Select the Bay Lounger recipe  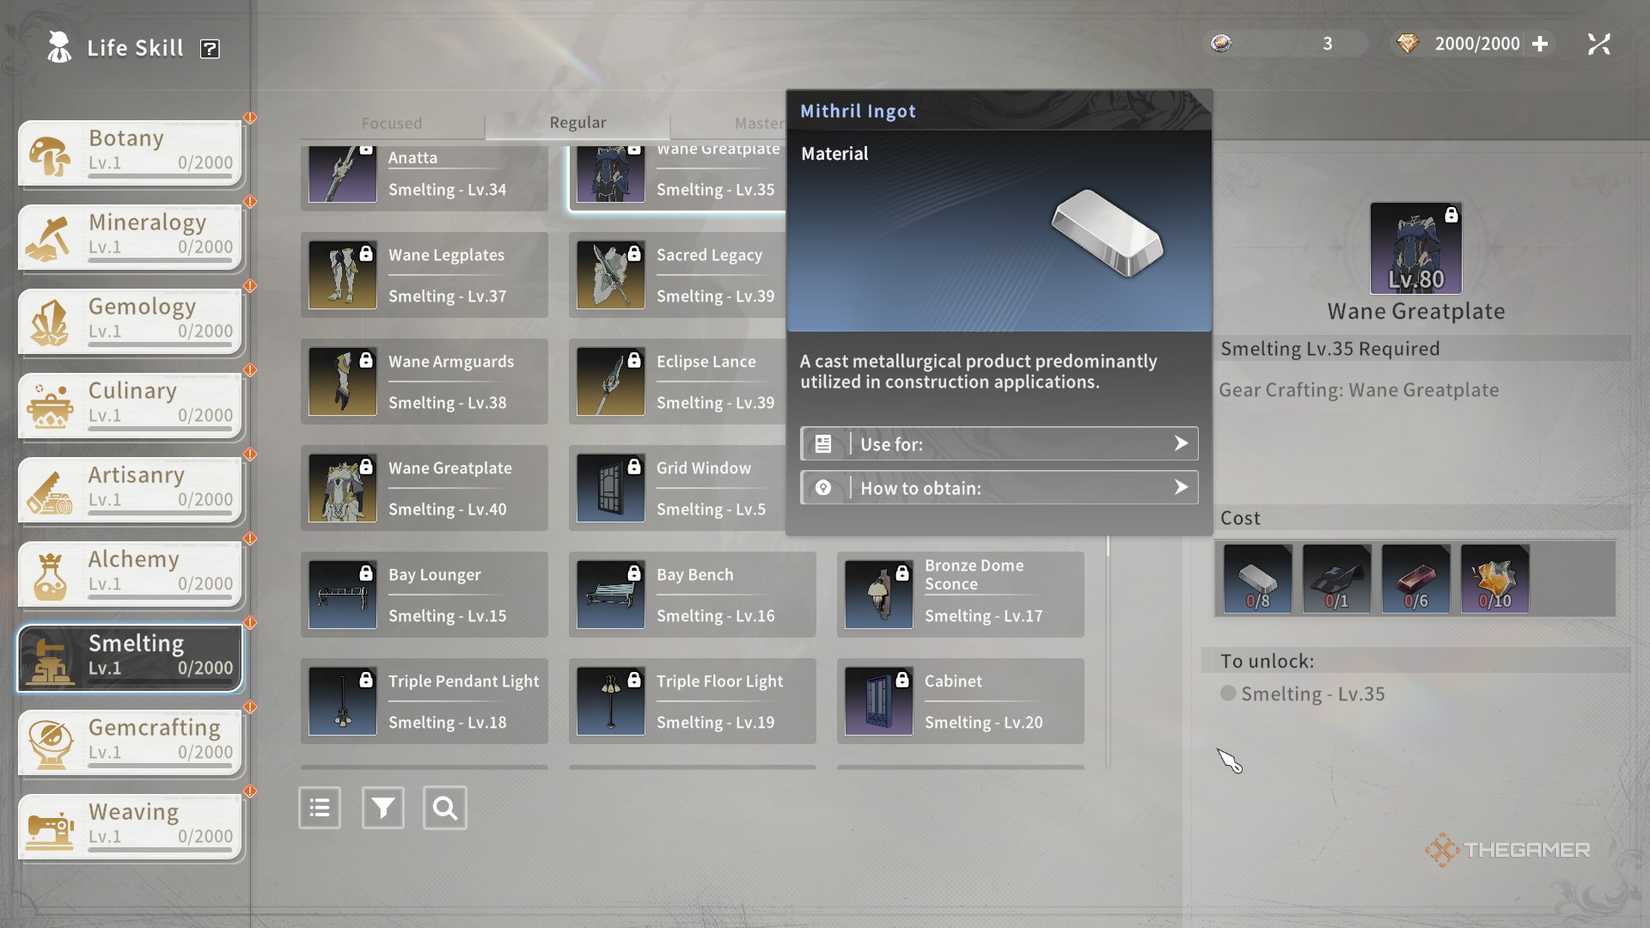click(424, 595)
